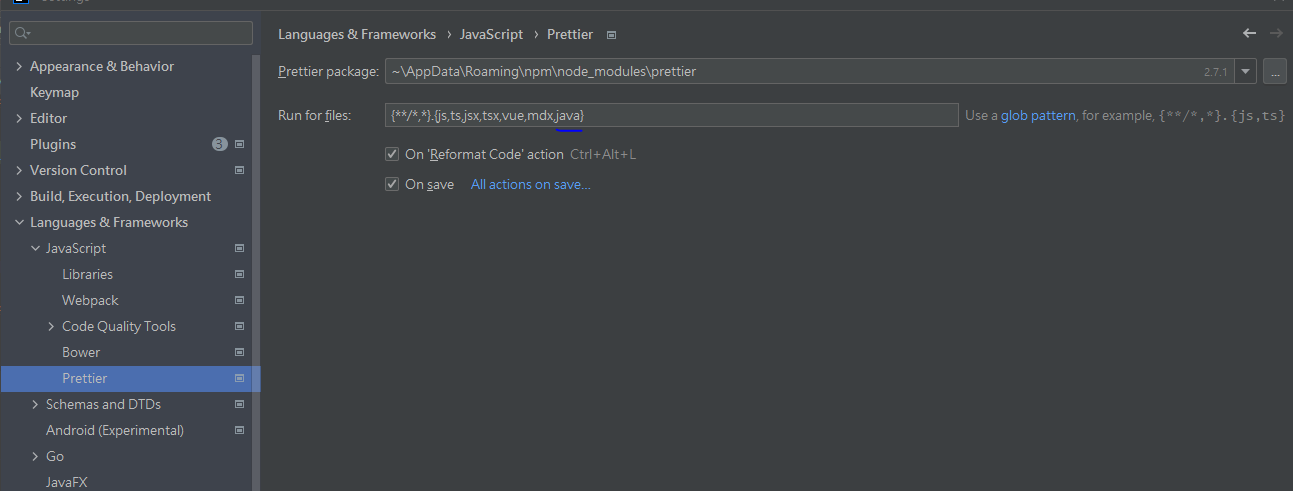Click the 'Run for files:' label

click(x=315, y=115)
